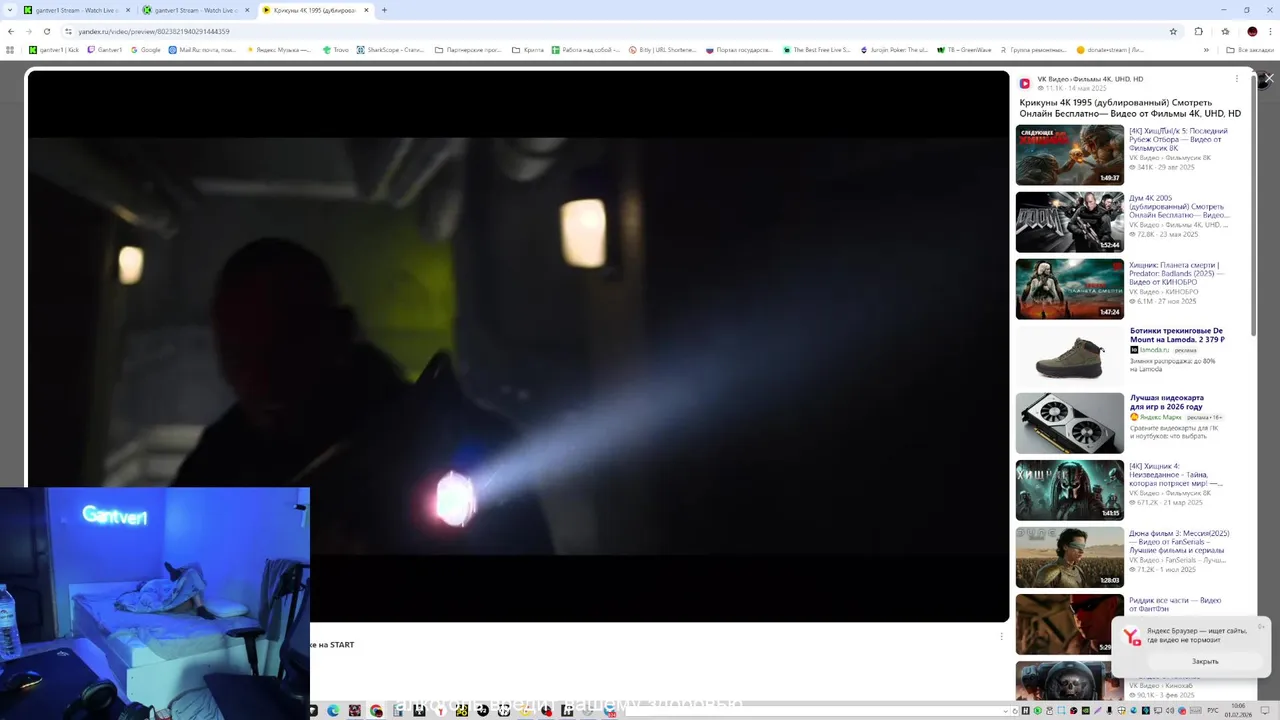Screen dimensions: 1280x720
Task: Open the VK Видео › Фильмы 4K source link
Action: click(x=1090, y=79)
